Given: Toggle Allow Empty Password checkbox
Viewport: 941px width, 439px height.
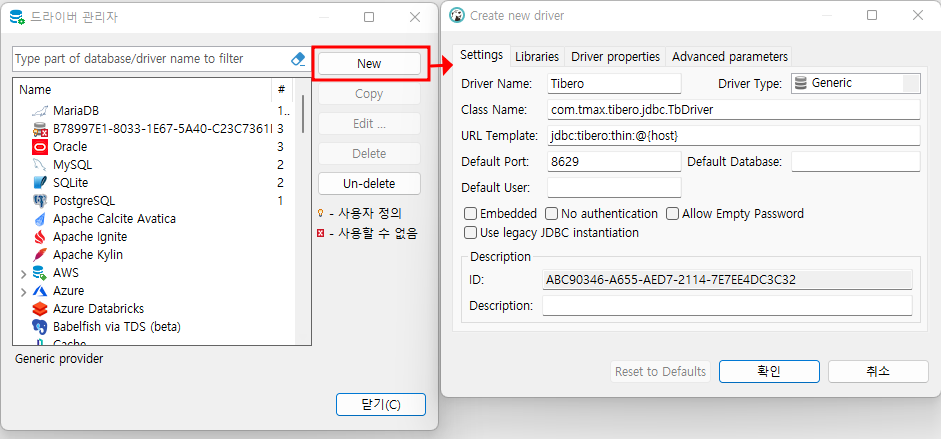Looking at the screenshot, I should (673, 214).
